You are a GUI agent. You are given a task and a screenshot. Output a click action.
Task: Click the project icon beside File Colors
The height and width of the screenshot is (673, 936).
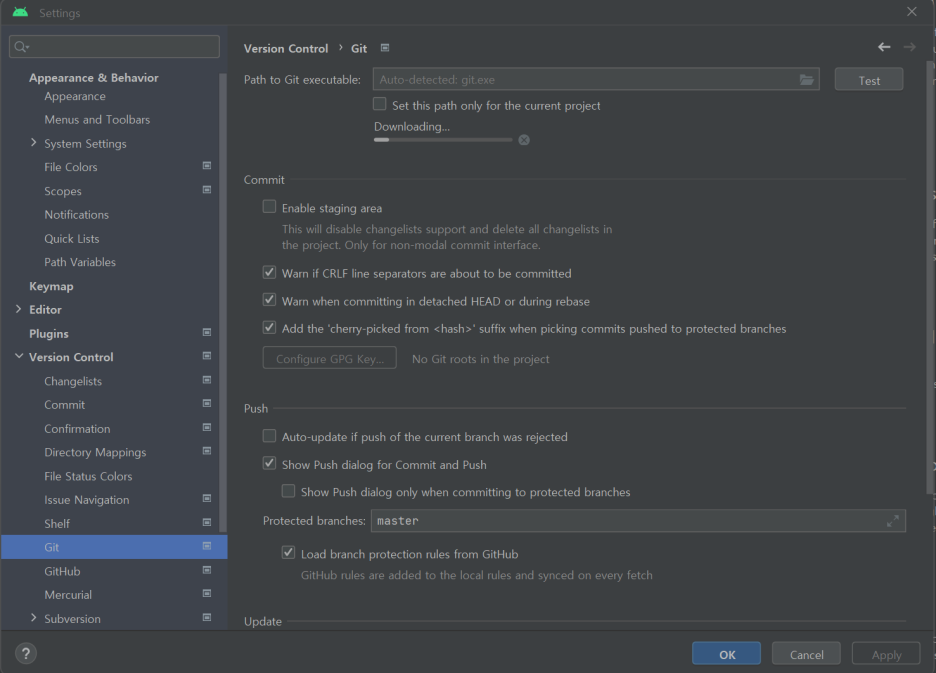207,165
